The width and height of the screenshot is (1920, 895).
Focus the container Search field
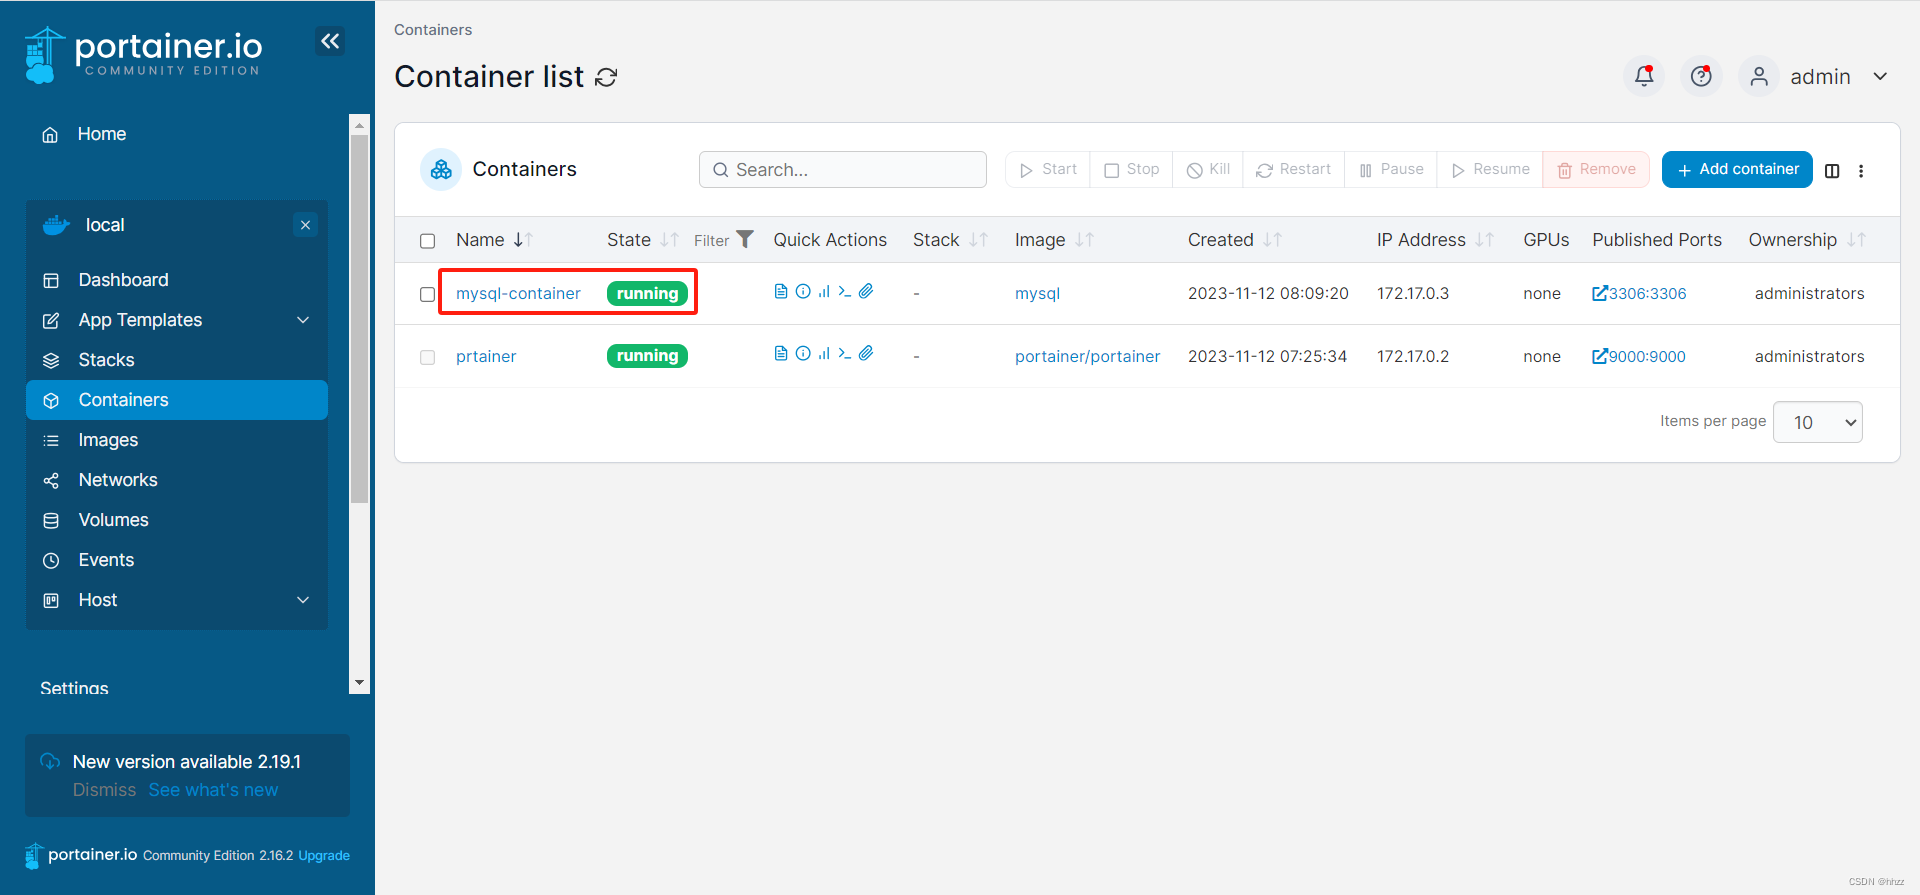point(842,170)
